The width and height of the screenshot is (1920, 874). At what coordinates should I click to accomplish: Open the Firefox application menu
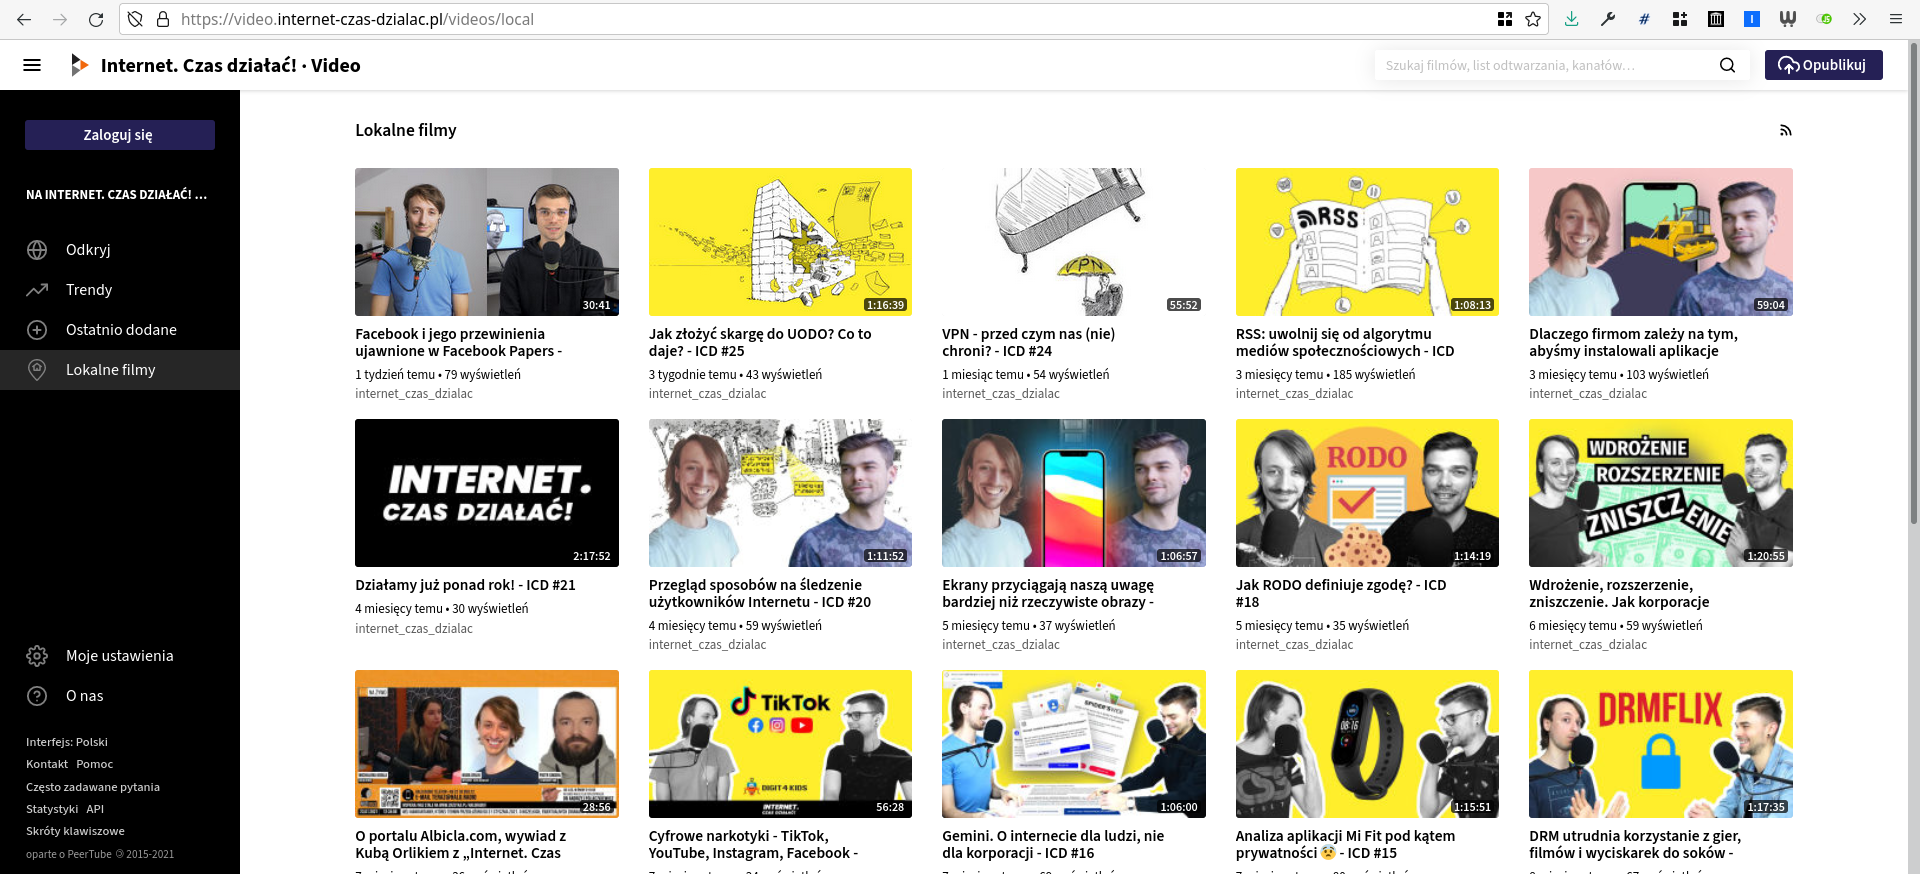pyautogui.click(x=1895, y=19)
